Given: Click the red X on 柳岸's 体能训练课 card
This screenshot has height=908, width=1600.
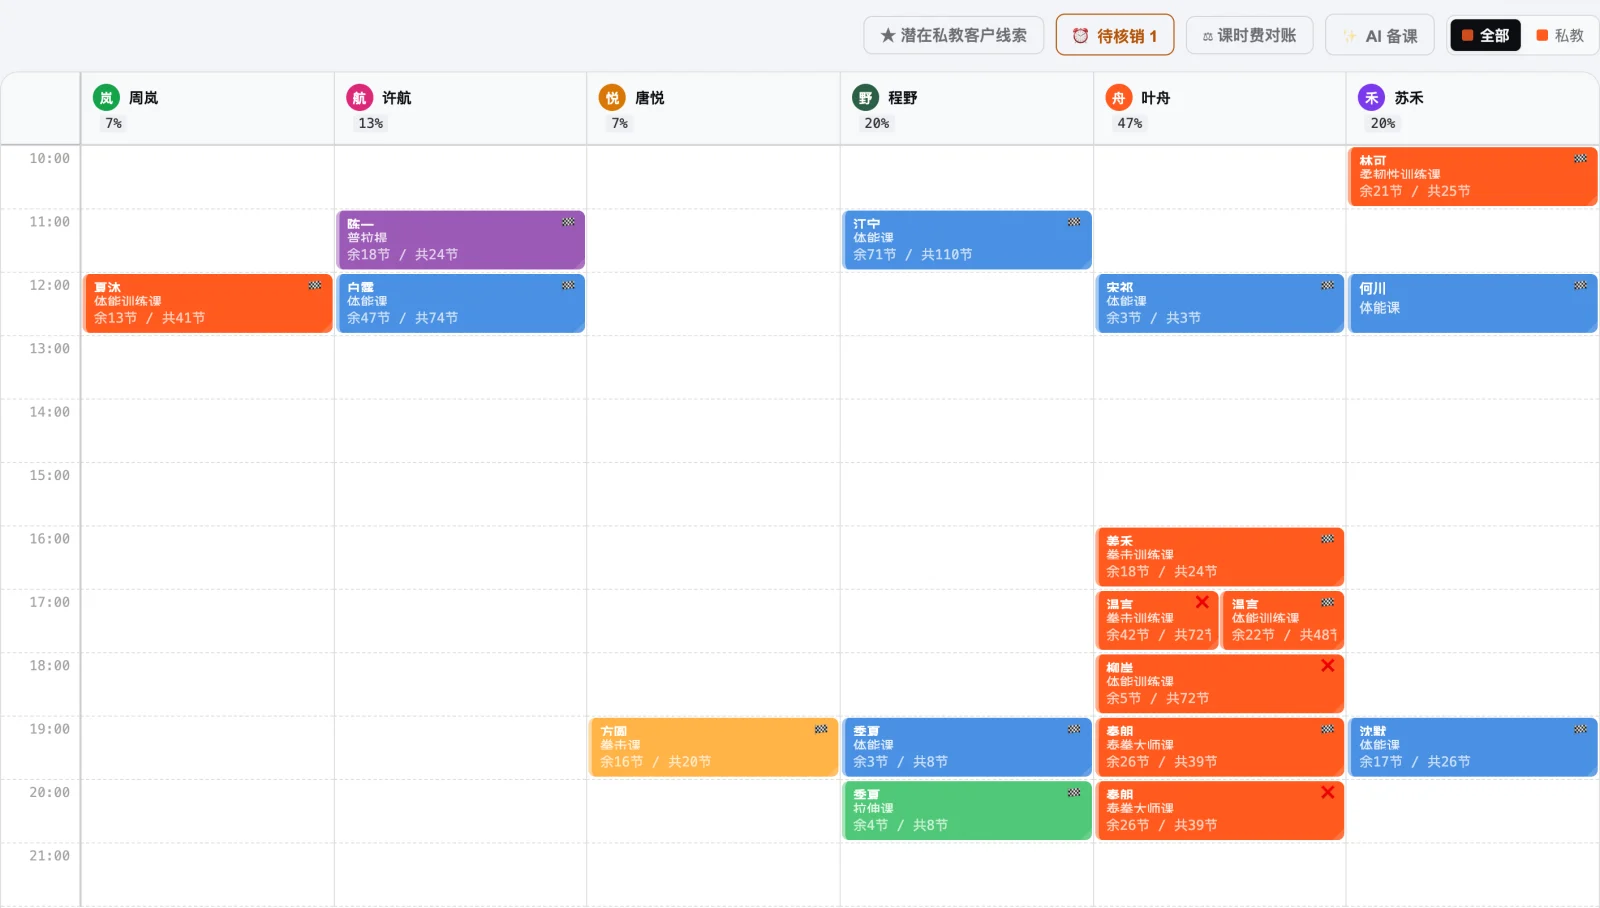Looking at the screenshot, I should click(1327, 665).
